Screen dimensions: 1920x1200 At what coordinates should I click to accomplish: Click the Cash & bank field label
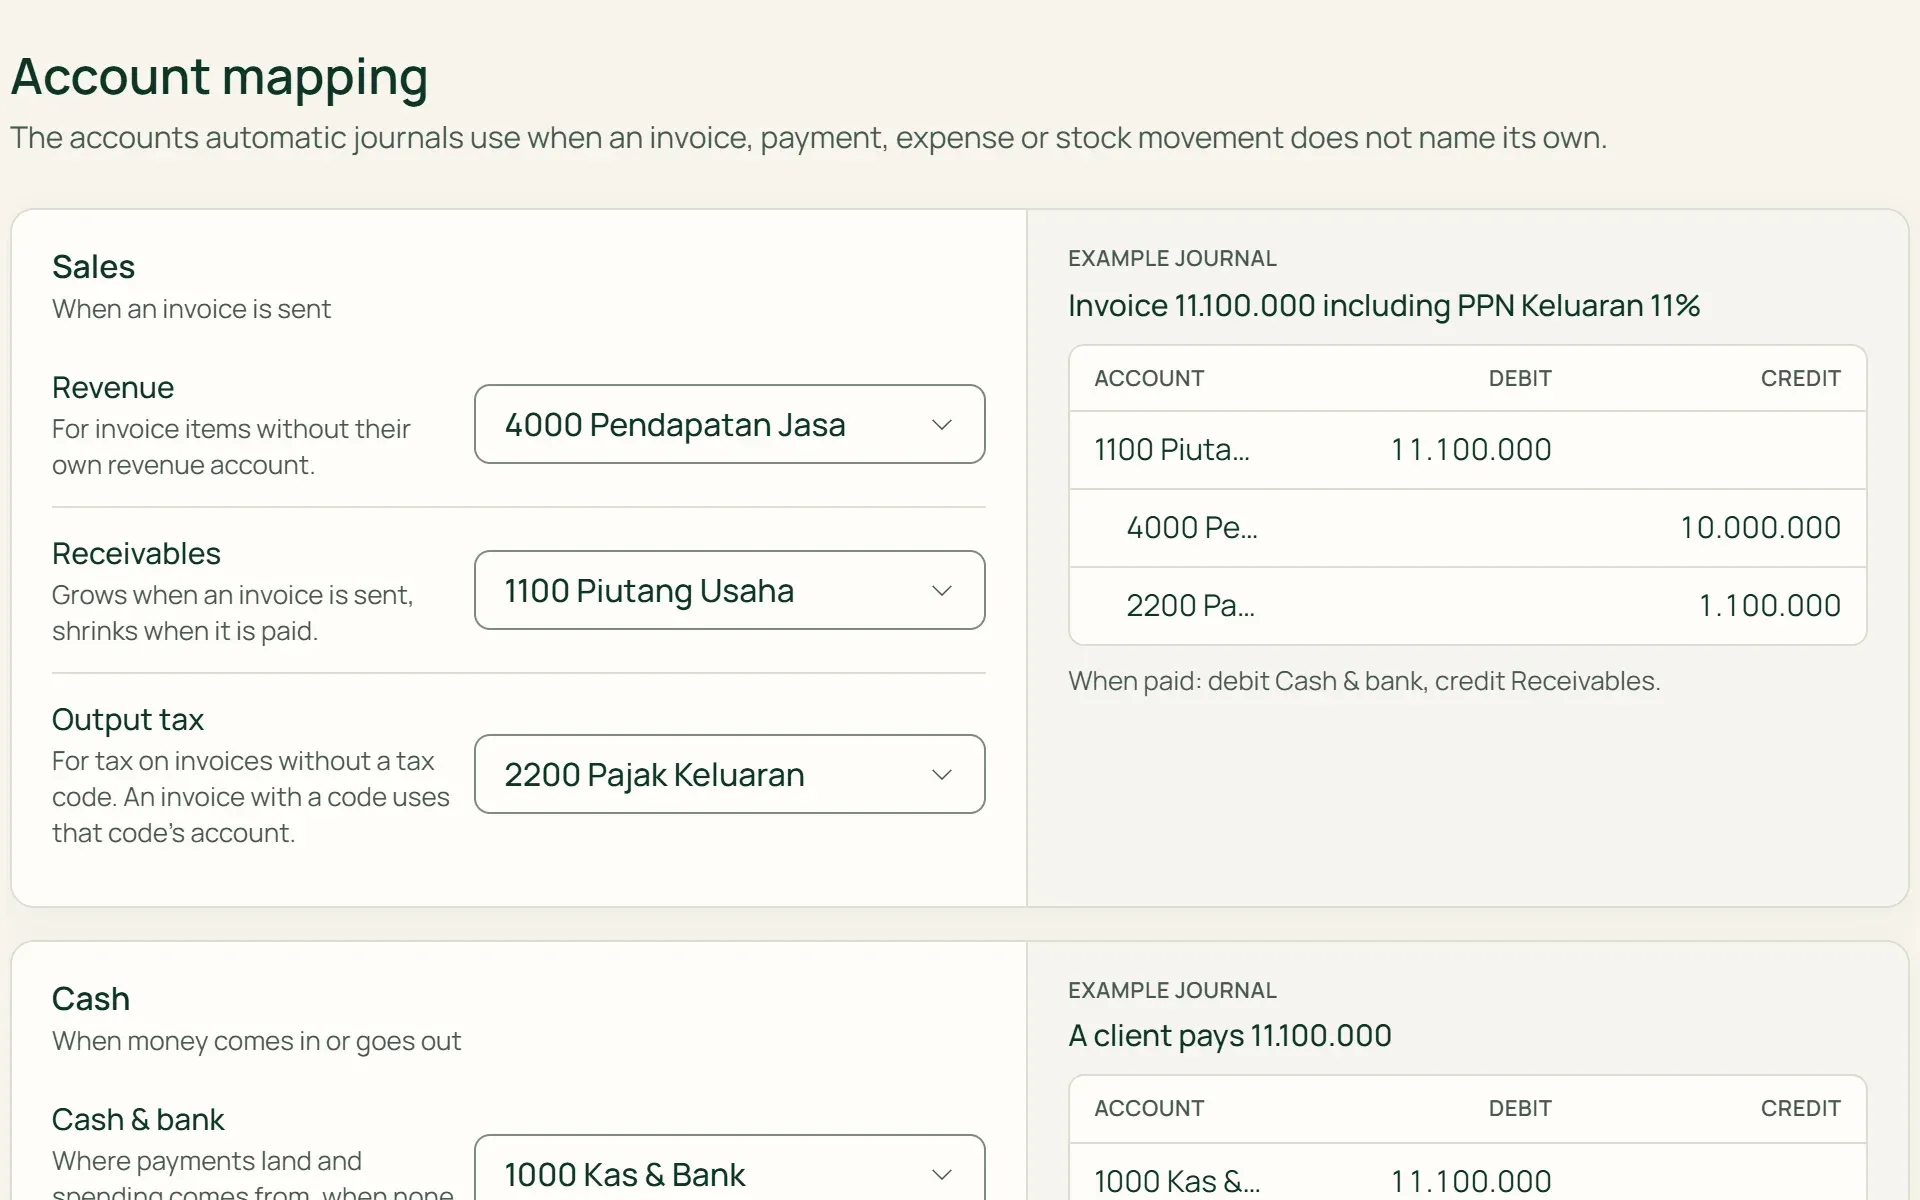[x=138, y=1120]
